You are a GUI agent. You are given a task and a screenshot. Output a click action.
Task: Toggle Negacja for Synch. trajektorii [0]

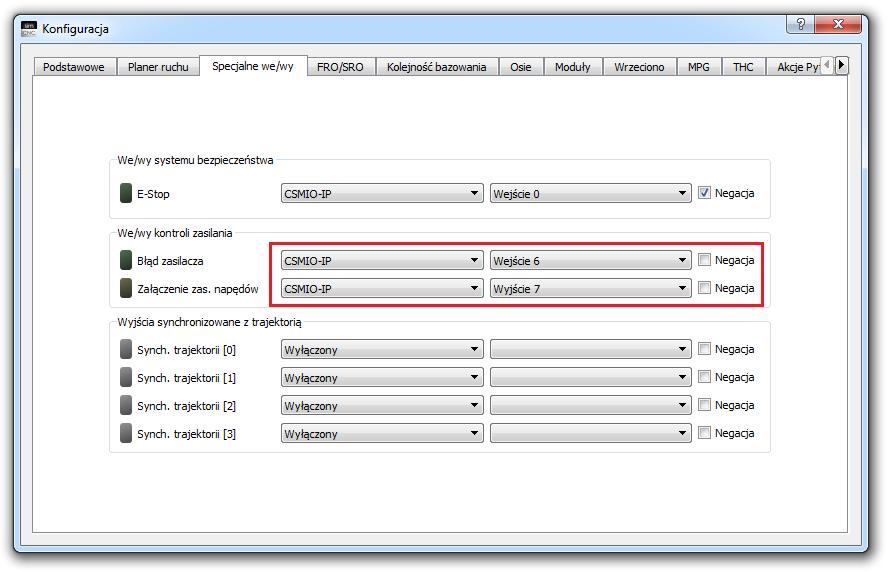704,349
